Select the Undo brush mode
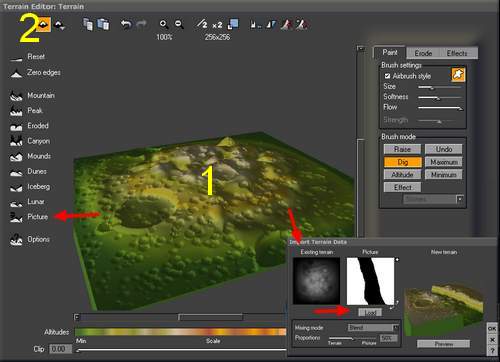This screenshot has width=500, height=362. tap(444, 149)
